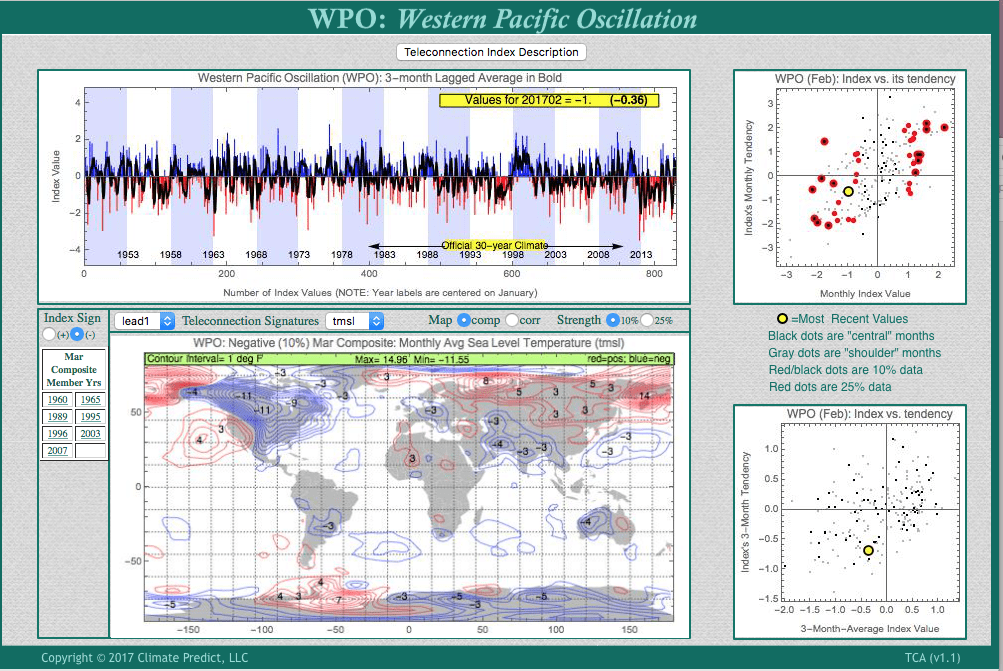Screen dimensions: 1003x671
Task: Open the lead1 dropdown
Action: 144,320
